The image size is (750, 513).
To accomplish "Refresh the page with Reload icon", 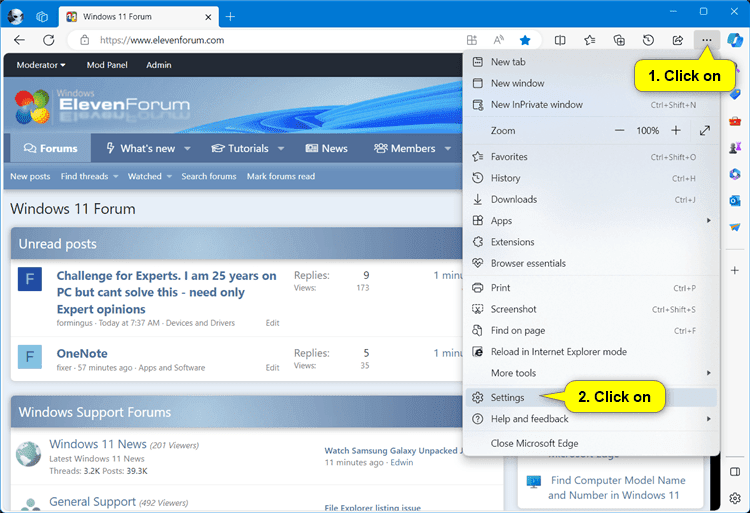I will click(49, 40).
